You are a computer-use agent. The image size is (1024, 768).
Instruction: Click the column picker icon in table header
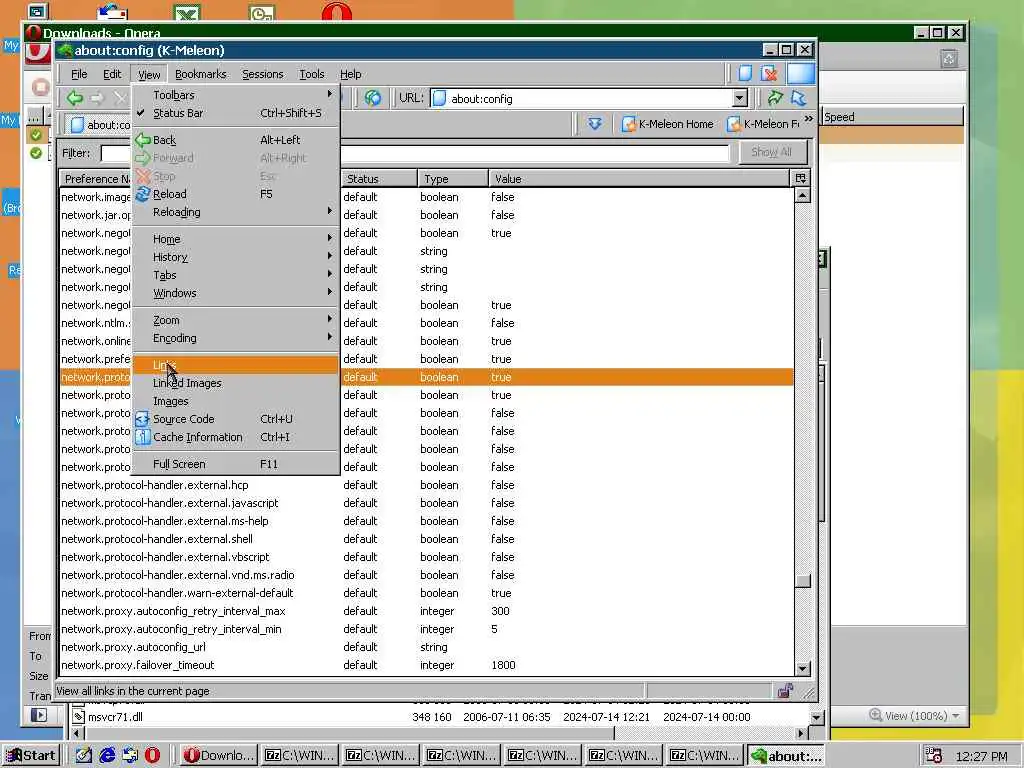tap(801, 178)
